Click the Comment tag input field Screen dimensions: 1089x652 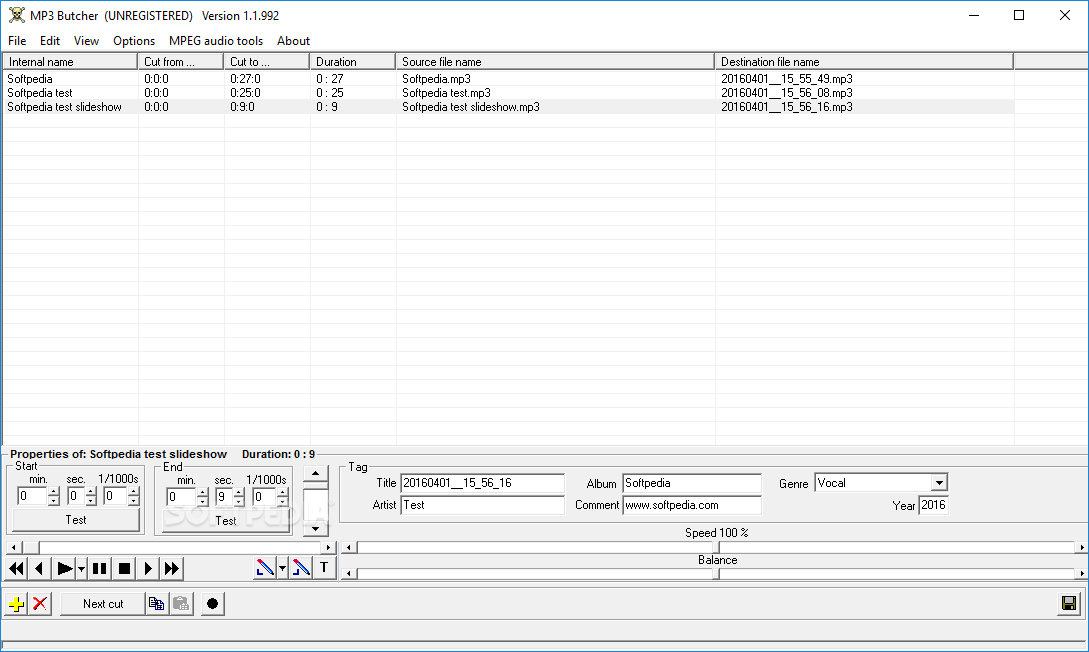click(x=692, y=505)
